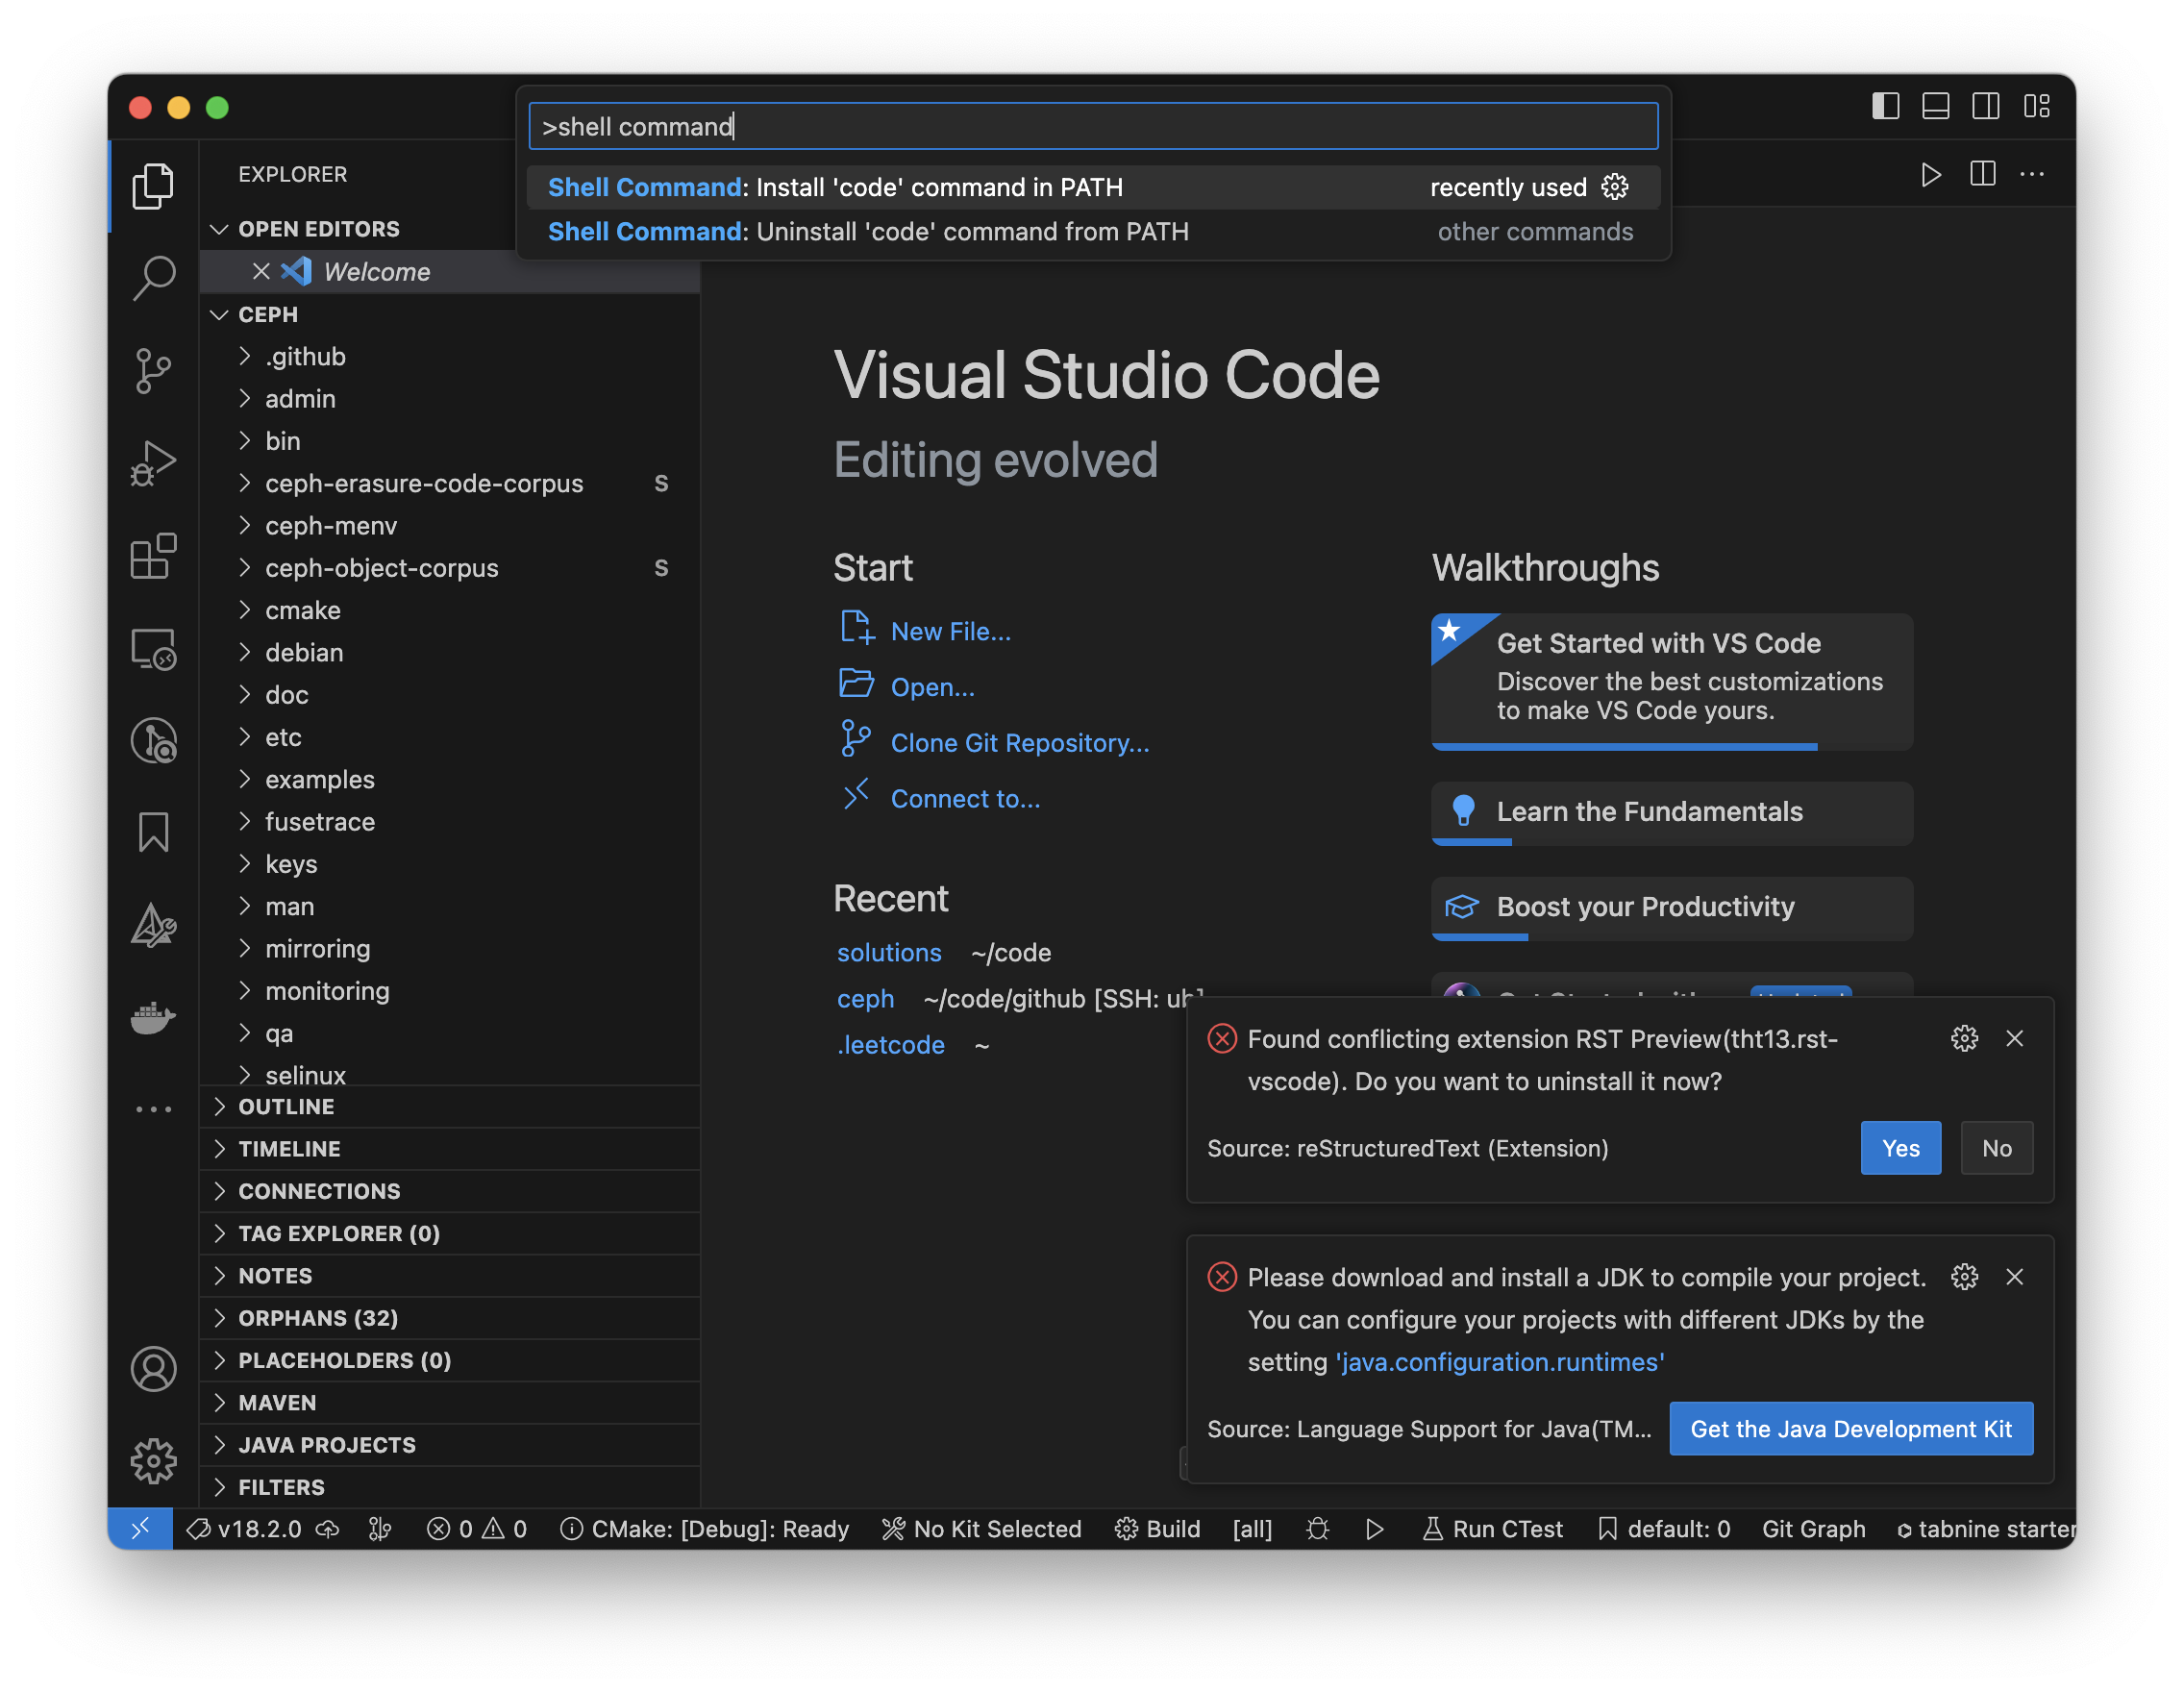Open the Explorer view in activity bar

(153, 185)
